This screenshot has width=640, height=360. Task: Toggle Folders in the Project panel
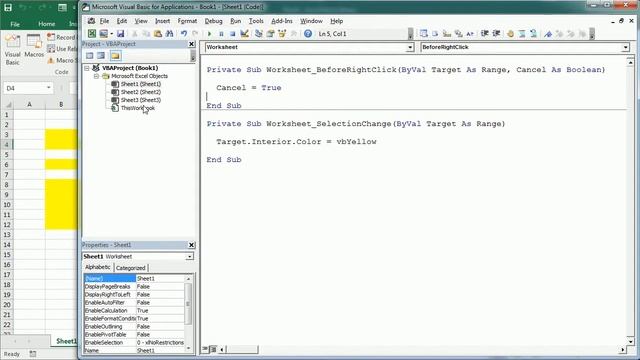(115, 56)
